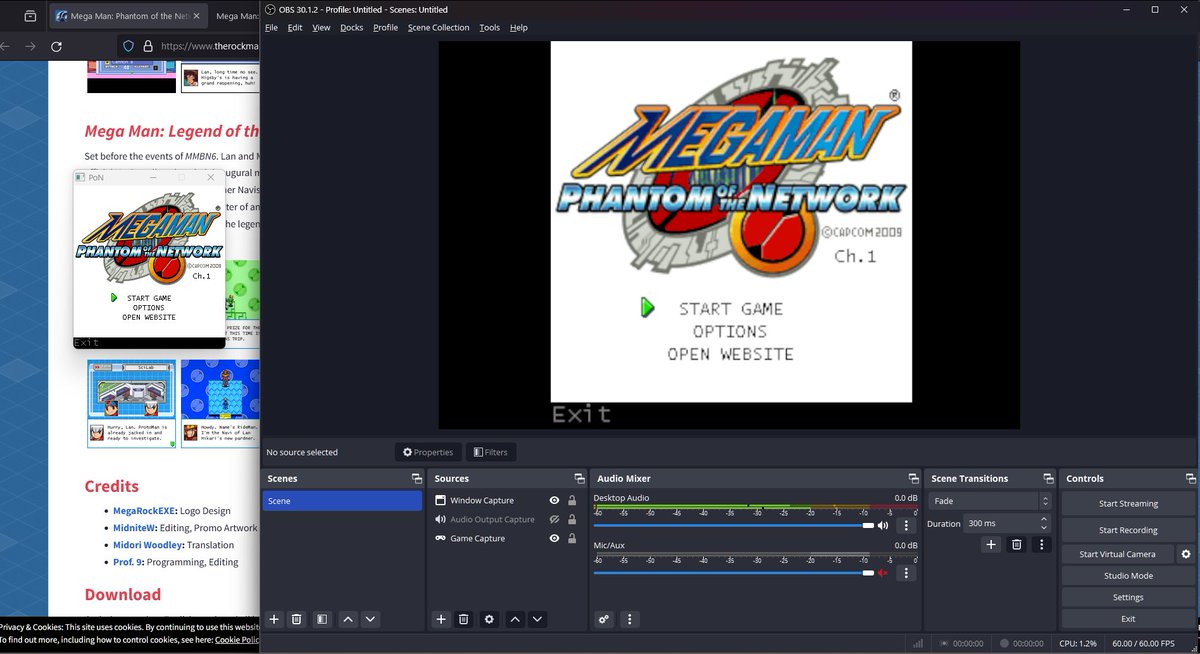Open advanced audio properties gears icon
This screenshot has height=654, width=1200.
coord(604,620)
